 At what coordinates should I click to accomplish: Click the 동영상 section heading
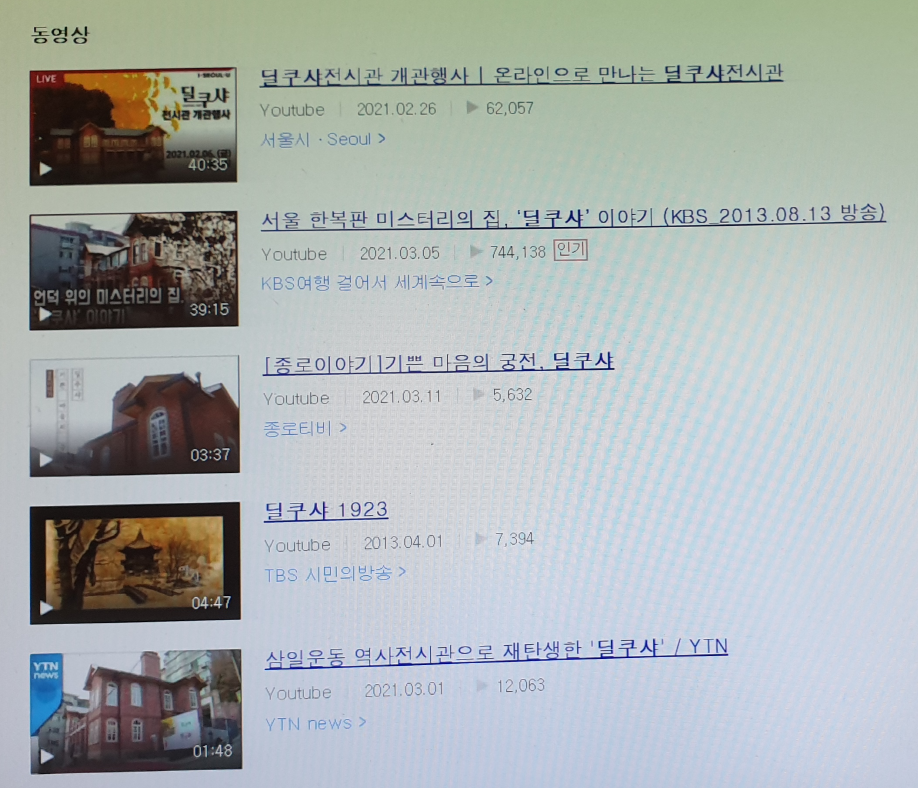coord(60,34)
